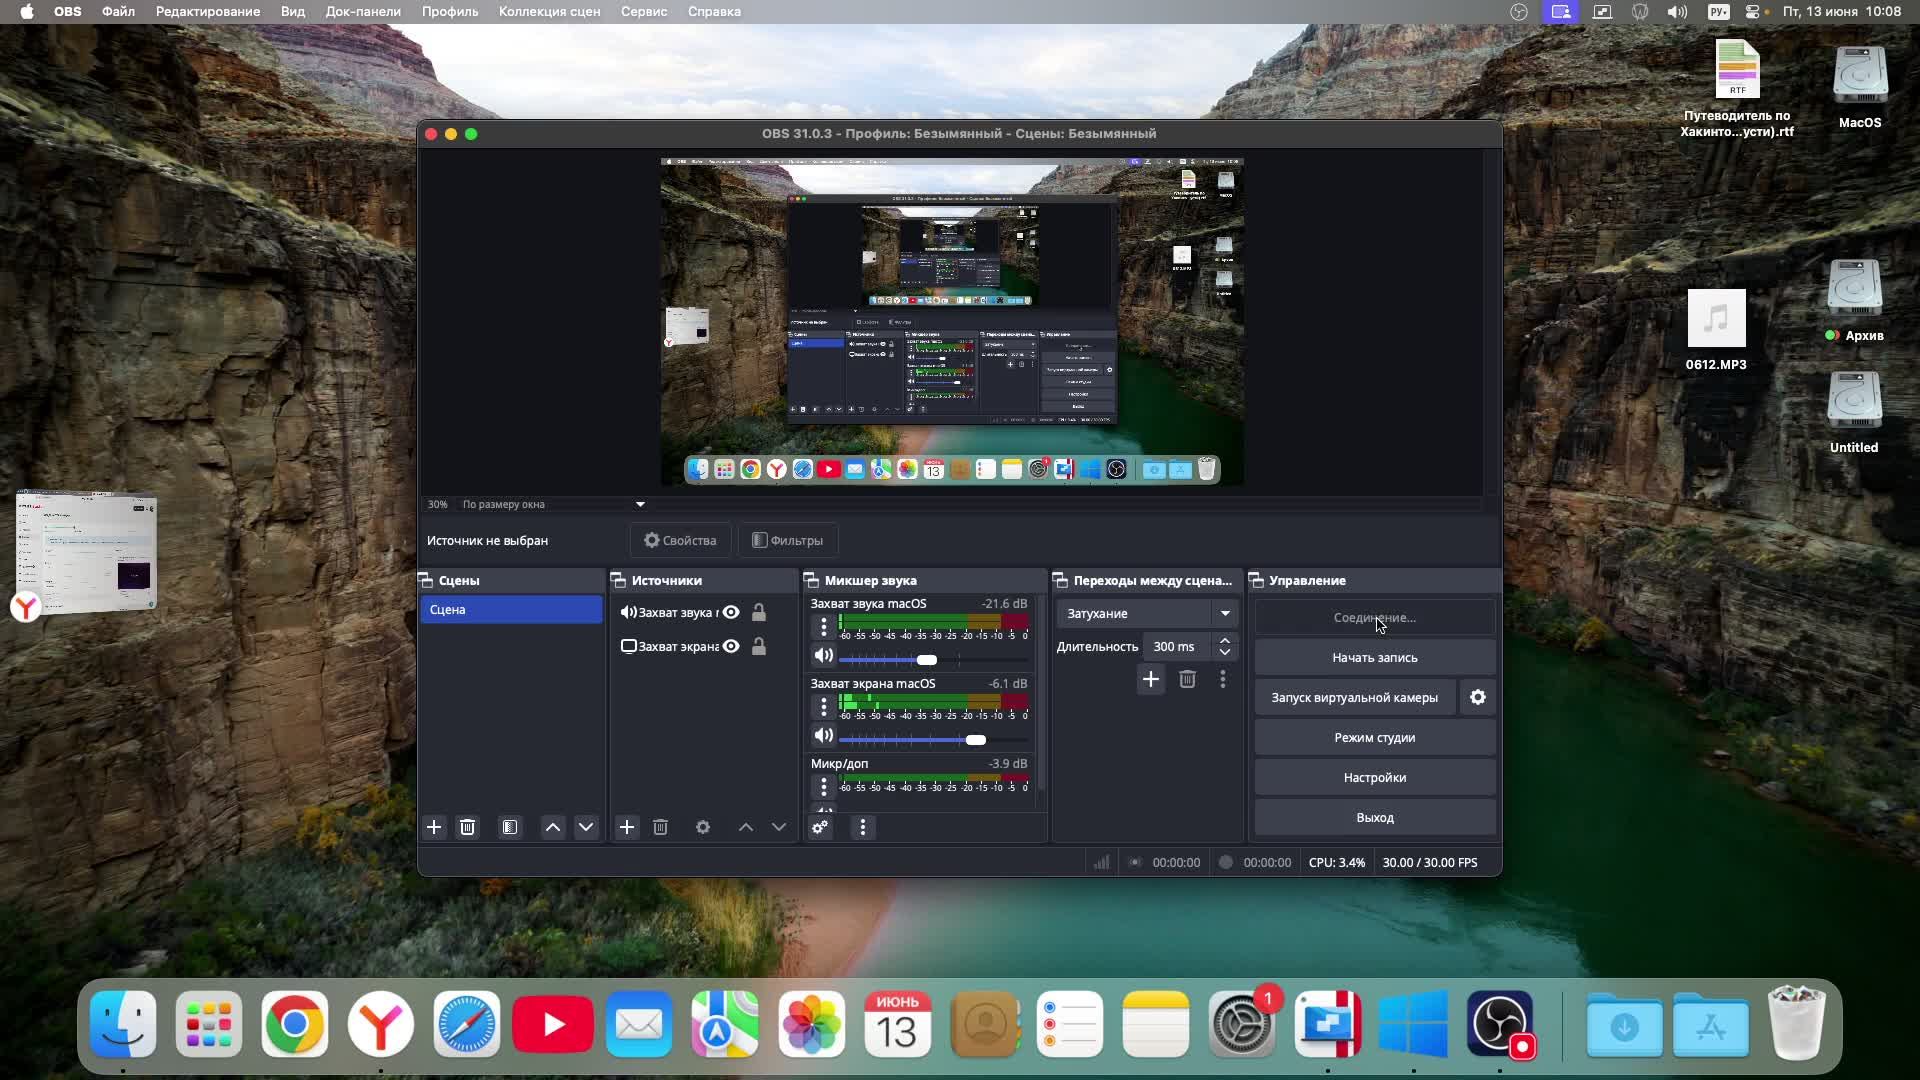Open source properties gear in Sources panel
This screenshot has height=1080, width=1920.
703,827
